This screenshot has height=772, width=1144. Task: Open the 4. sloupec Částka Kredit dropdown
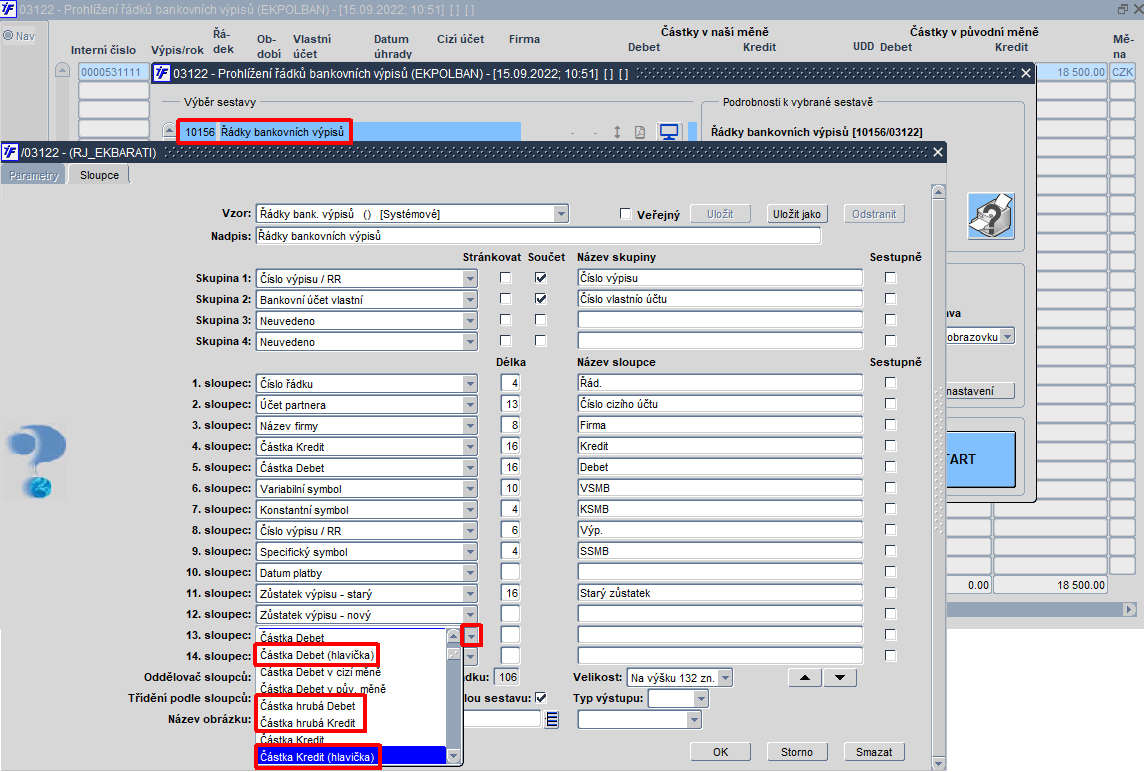click(x=470, y=447)
